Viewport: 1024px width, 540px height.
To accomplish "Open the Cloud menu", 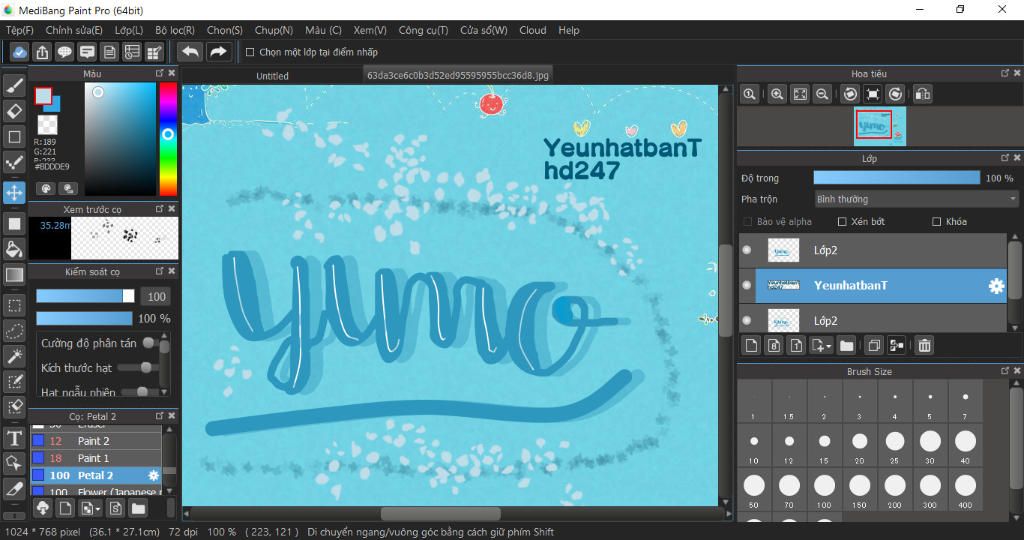I will (x=533, y=30).
